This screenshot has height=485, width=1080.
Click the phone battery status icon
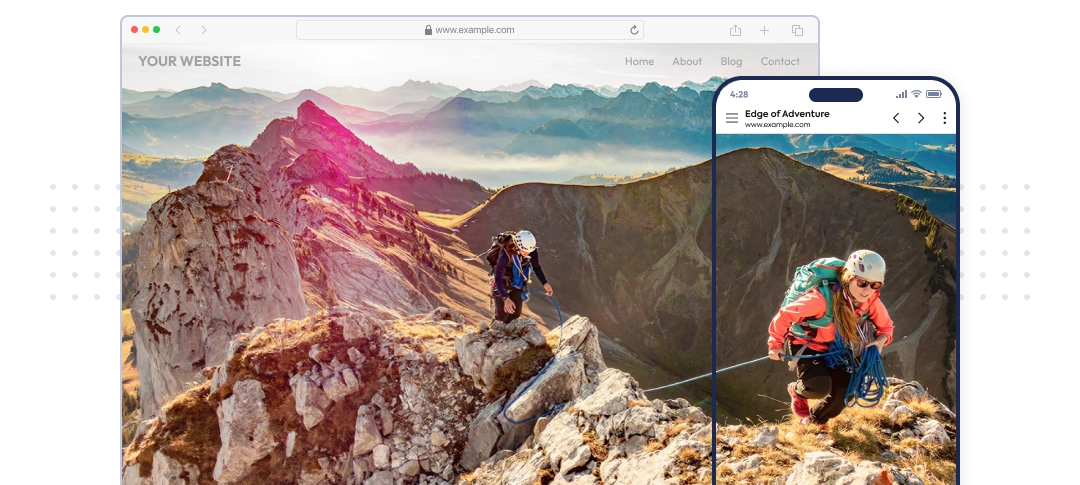tap(934, 94)
